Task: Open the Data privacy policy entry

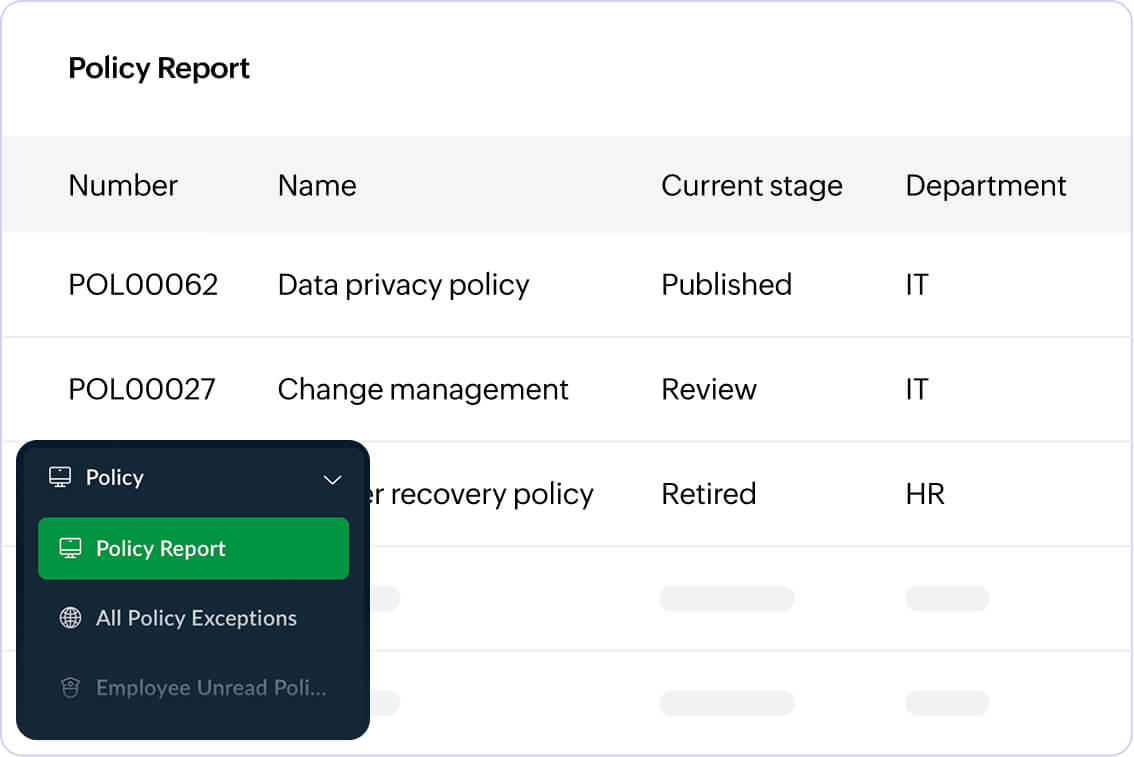Action: pyautogui.click(x=403, y=285)
